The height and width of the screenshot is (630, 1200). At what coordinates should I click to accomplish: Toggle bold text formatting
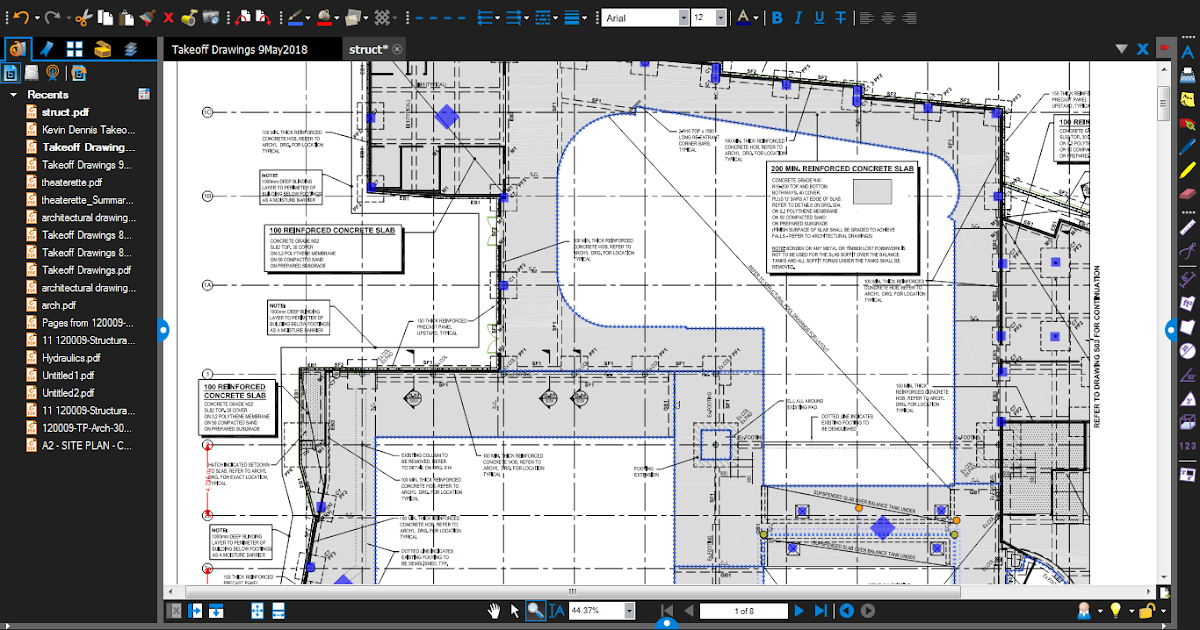coord(777,17)
